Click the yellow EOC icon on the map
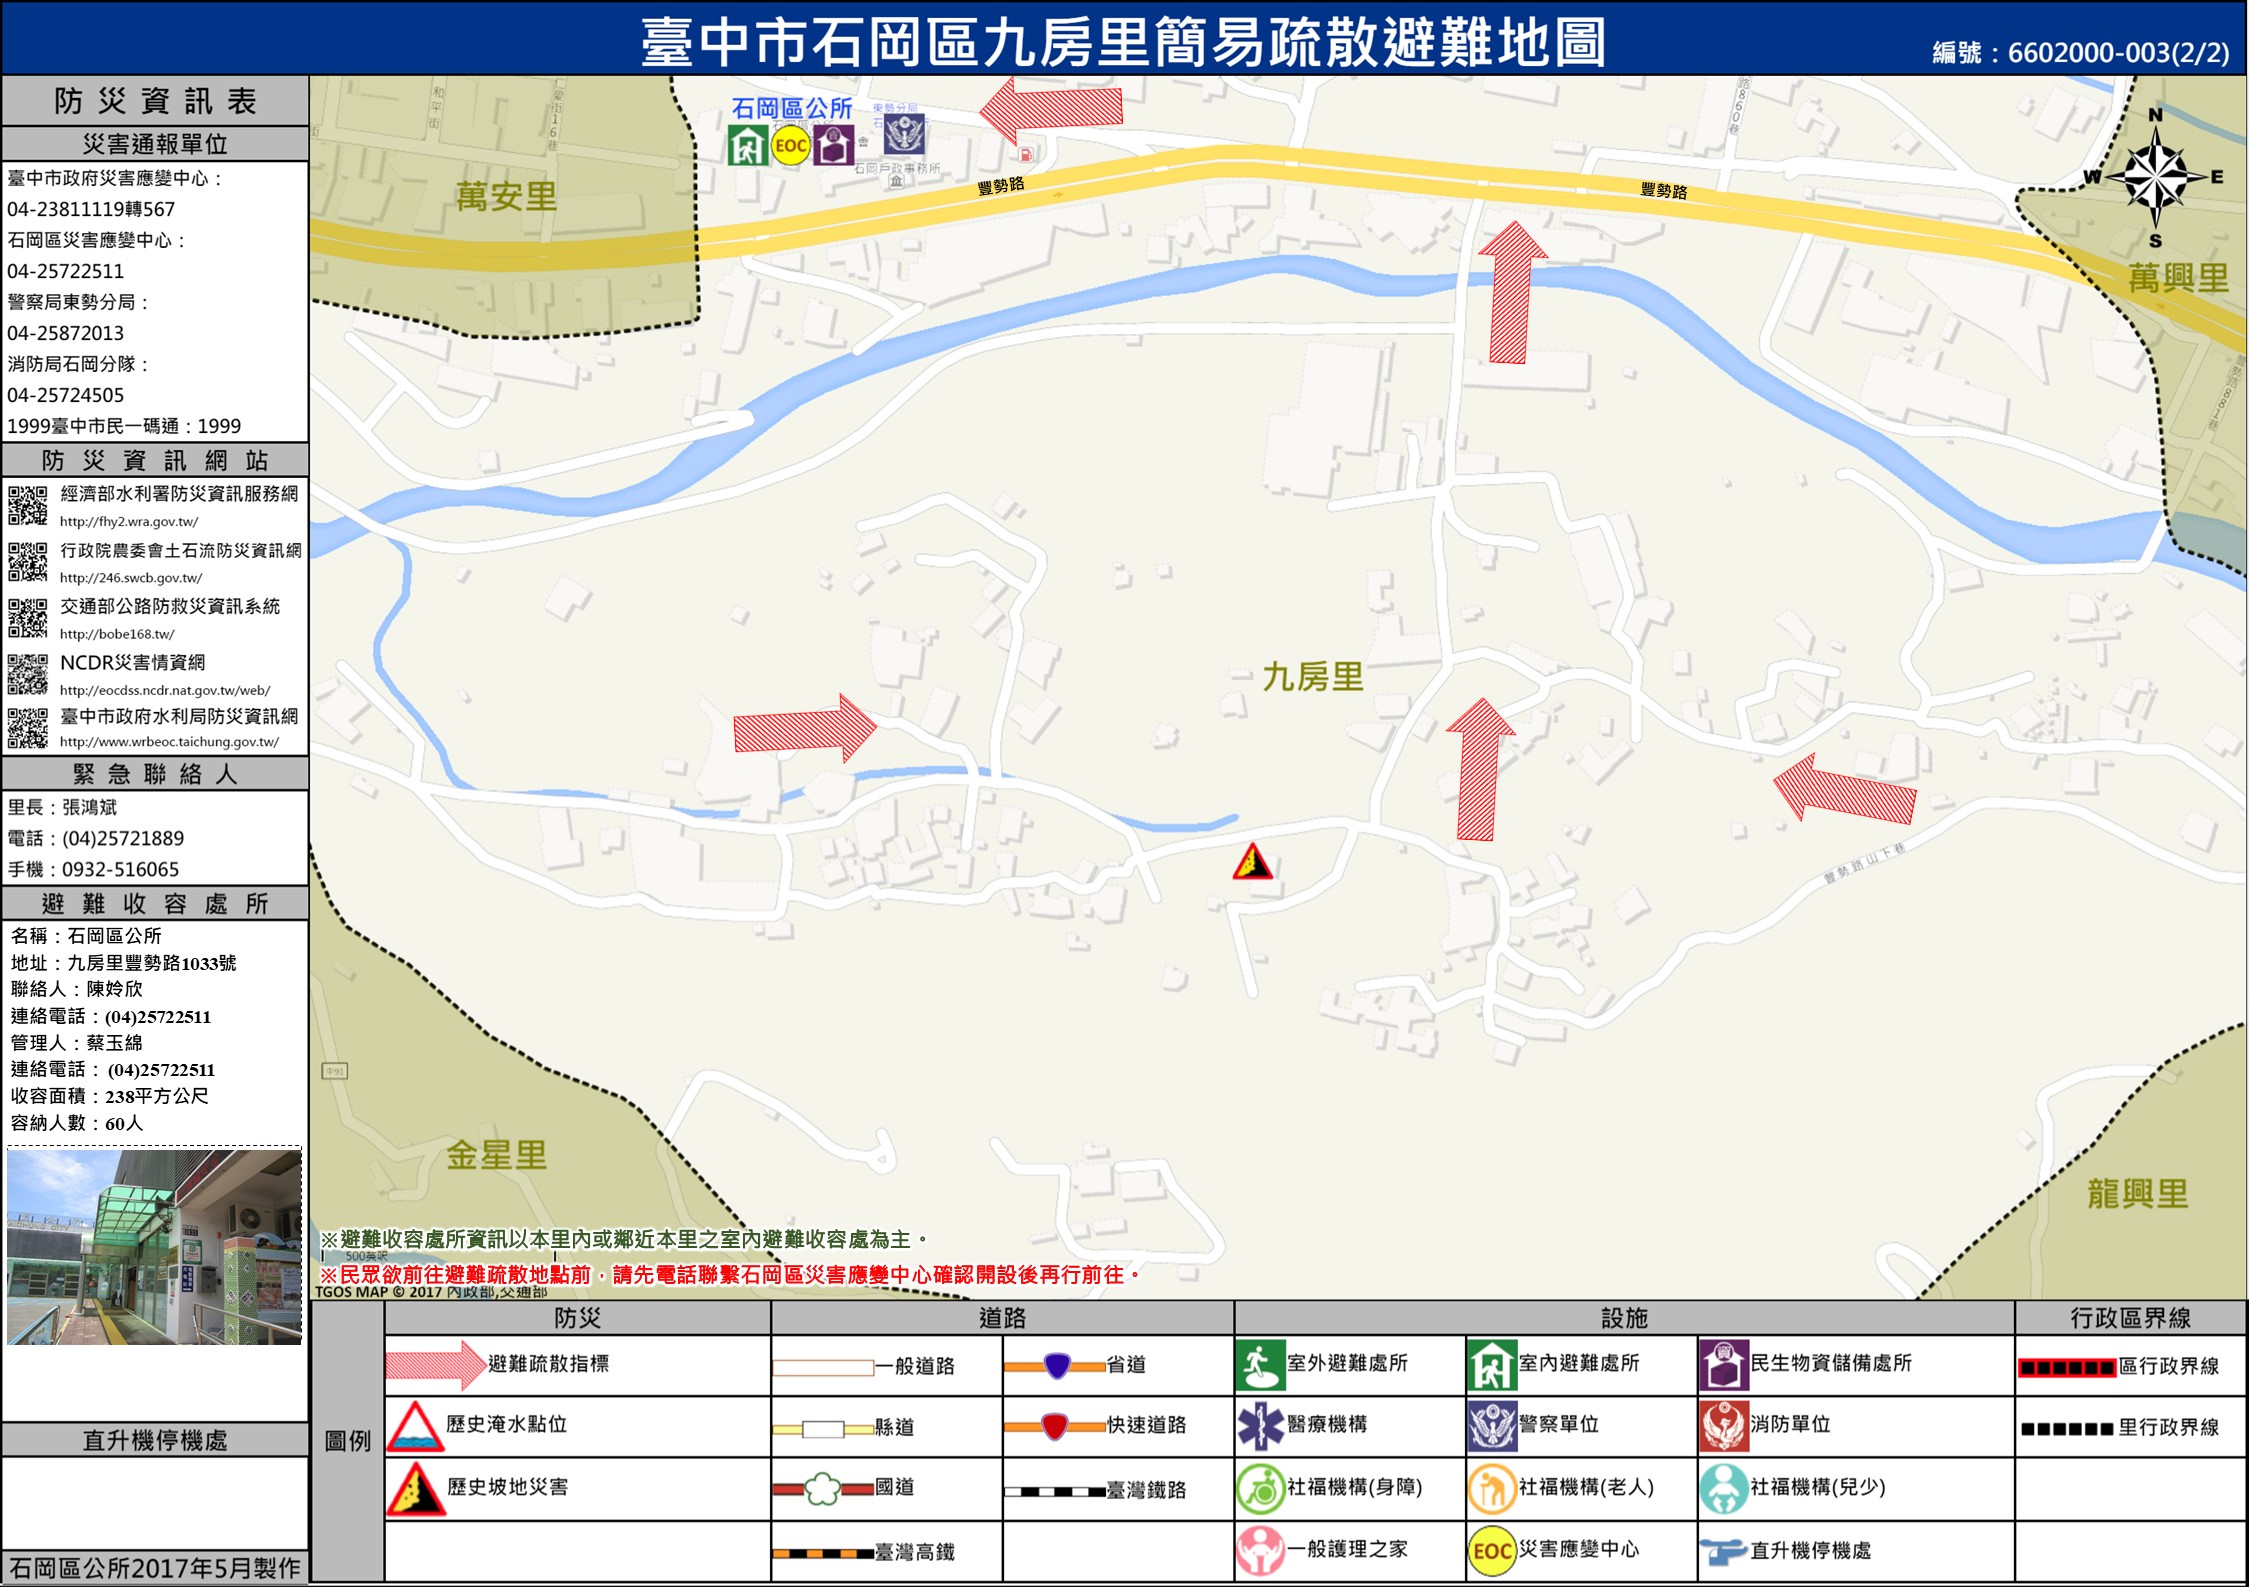 point(790,147)
